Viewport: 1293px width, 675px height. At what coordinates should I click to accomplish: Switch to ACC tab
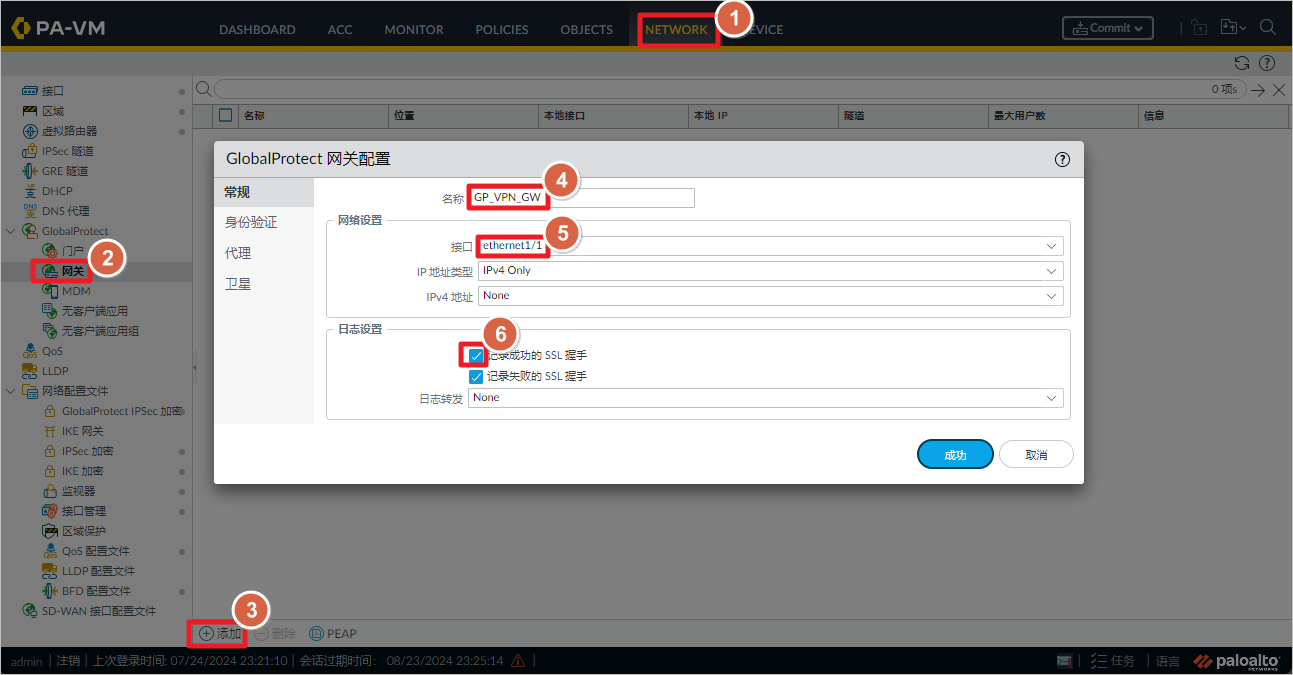pos(340,29)
